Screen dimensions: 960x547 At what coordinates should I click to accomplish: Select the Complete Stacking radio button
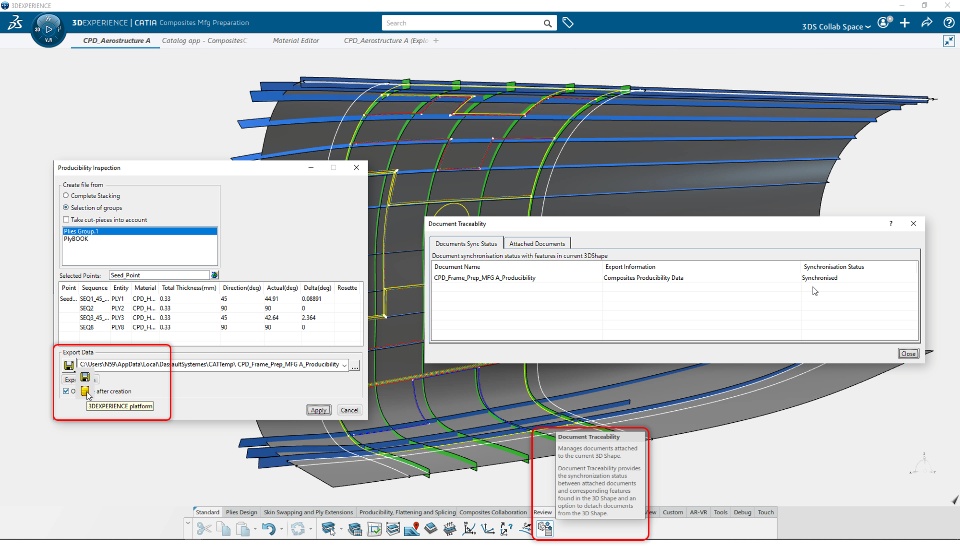[x=66, y=195]
